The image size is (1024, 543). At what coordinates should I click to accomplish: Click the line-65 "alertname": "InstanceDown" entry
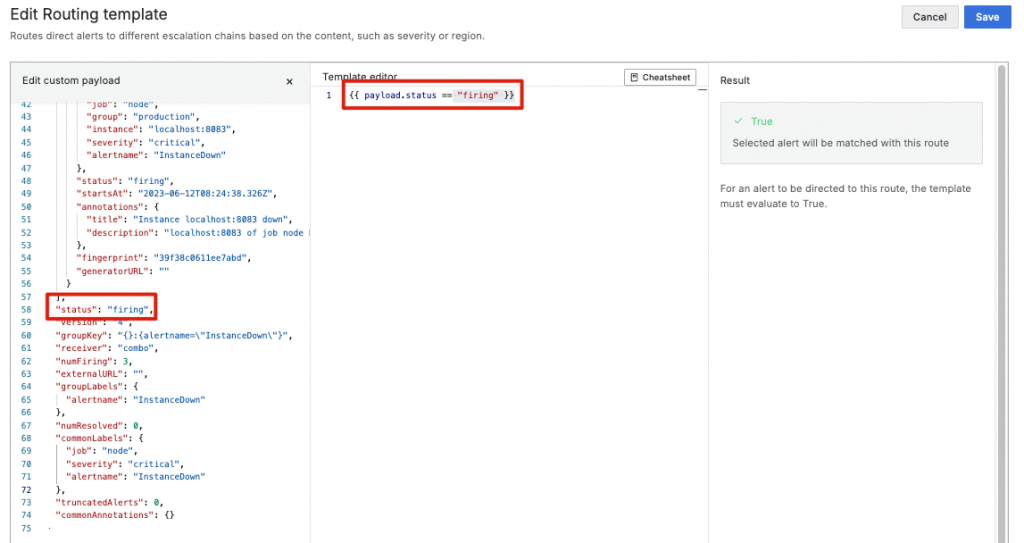(x=135, y=400)
